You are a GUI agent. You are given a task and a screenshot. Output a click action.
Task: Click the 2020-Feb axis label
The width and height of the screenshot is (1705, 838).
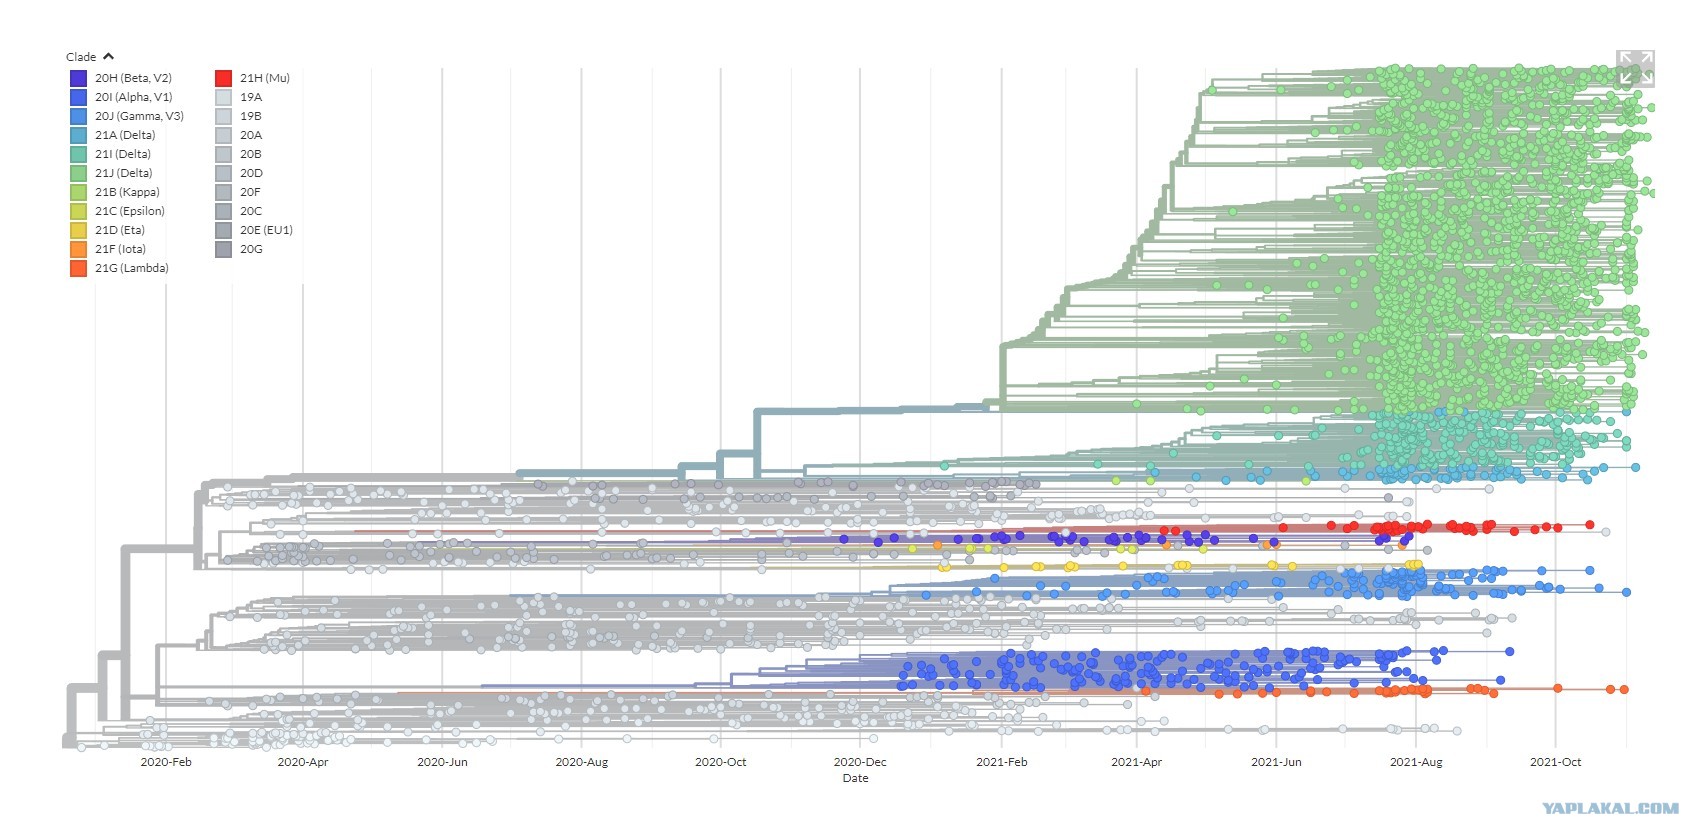point(166,762)
